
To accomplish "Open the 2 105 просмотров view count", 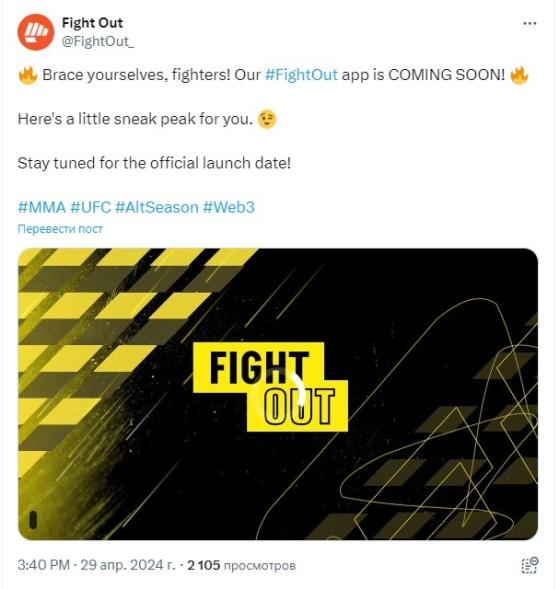I will click(x=241, y=565).
